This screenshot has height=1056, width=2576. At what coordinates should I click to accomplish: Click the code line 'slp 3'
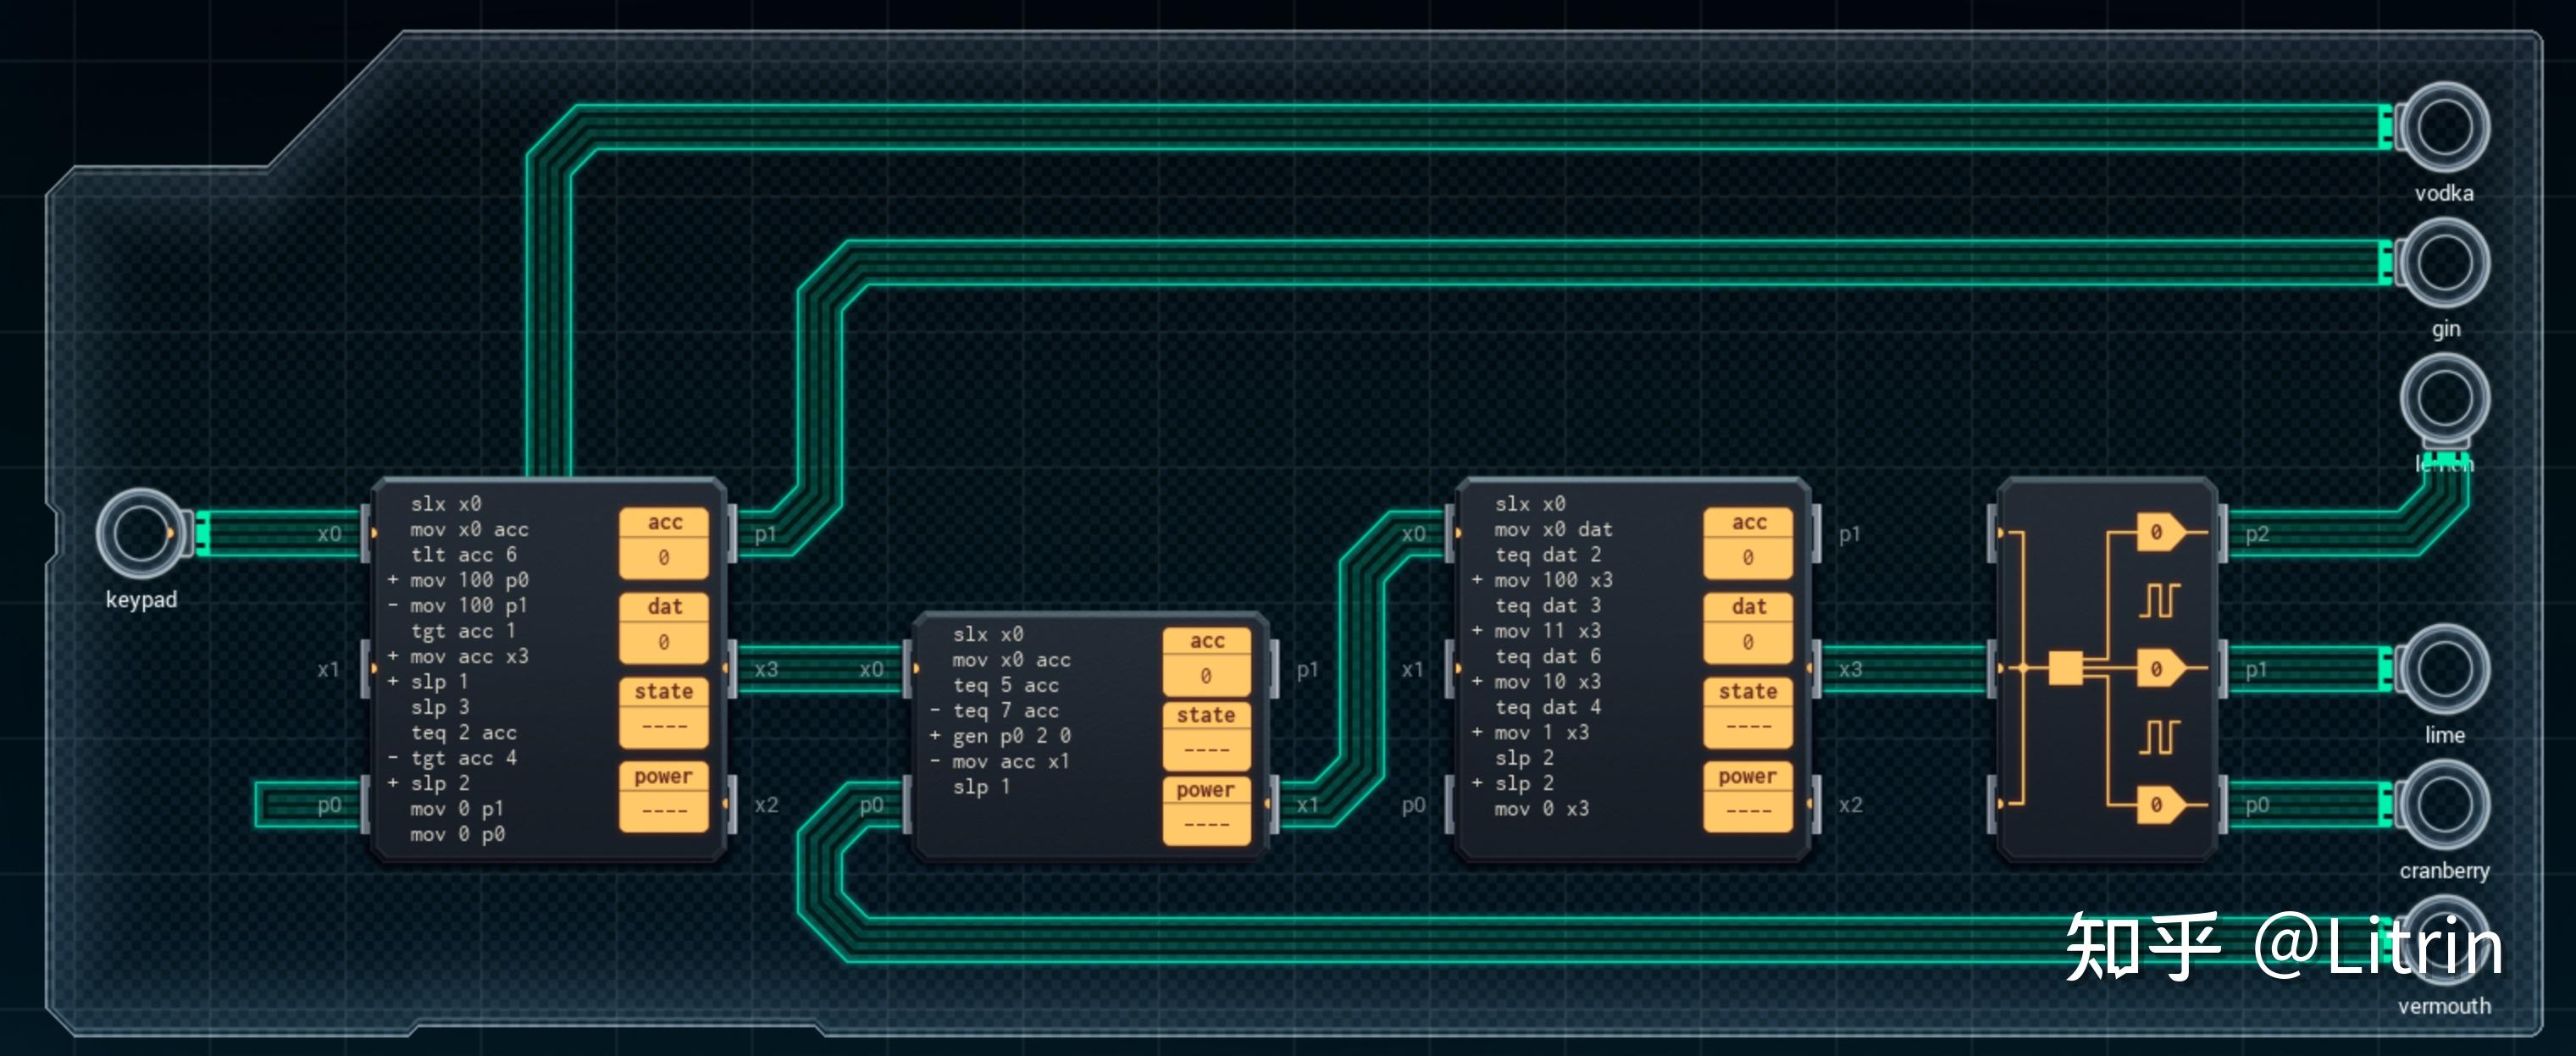click(x=439, y=707)
